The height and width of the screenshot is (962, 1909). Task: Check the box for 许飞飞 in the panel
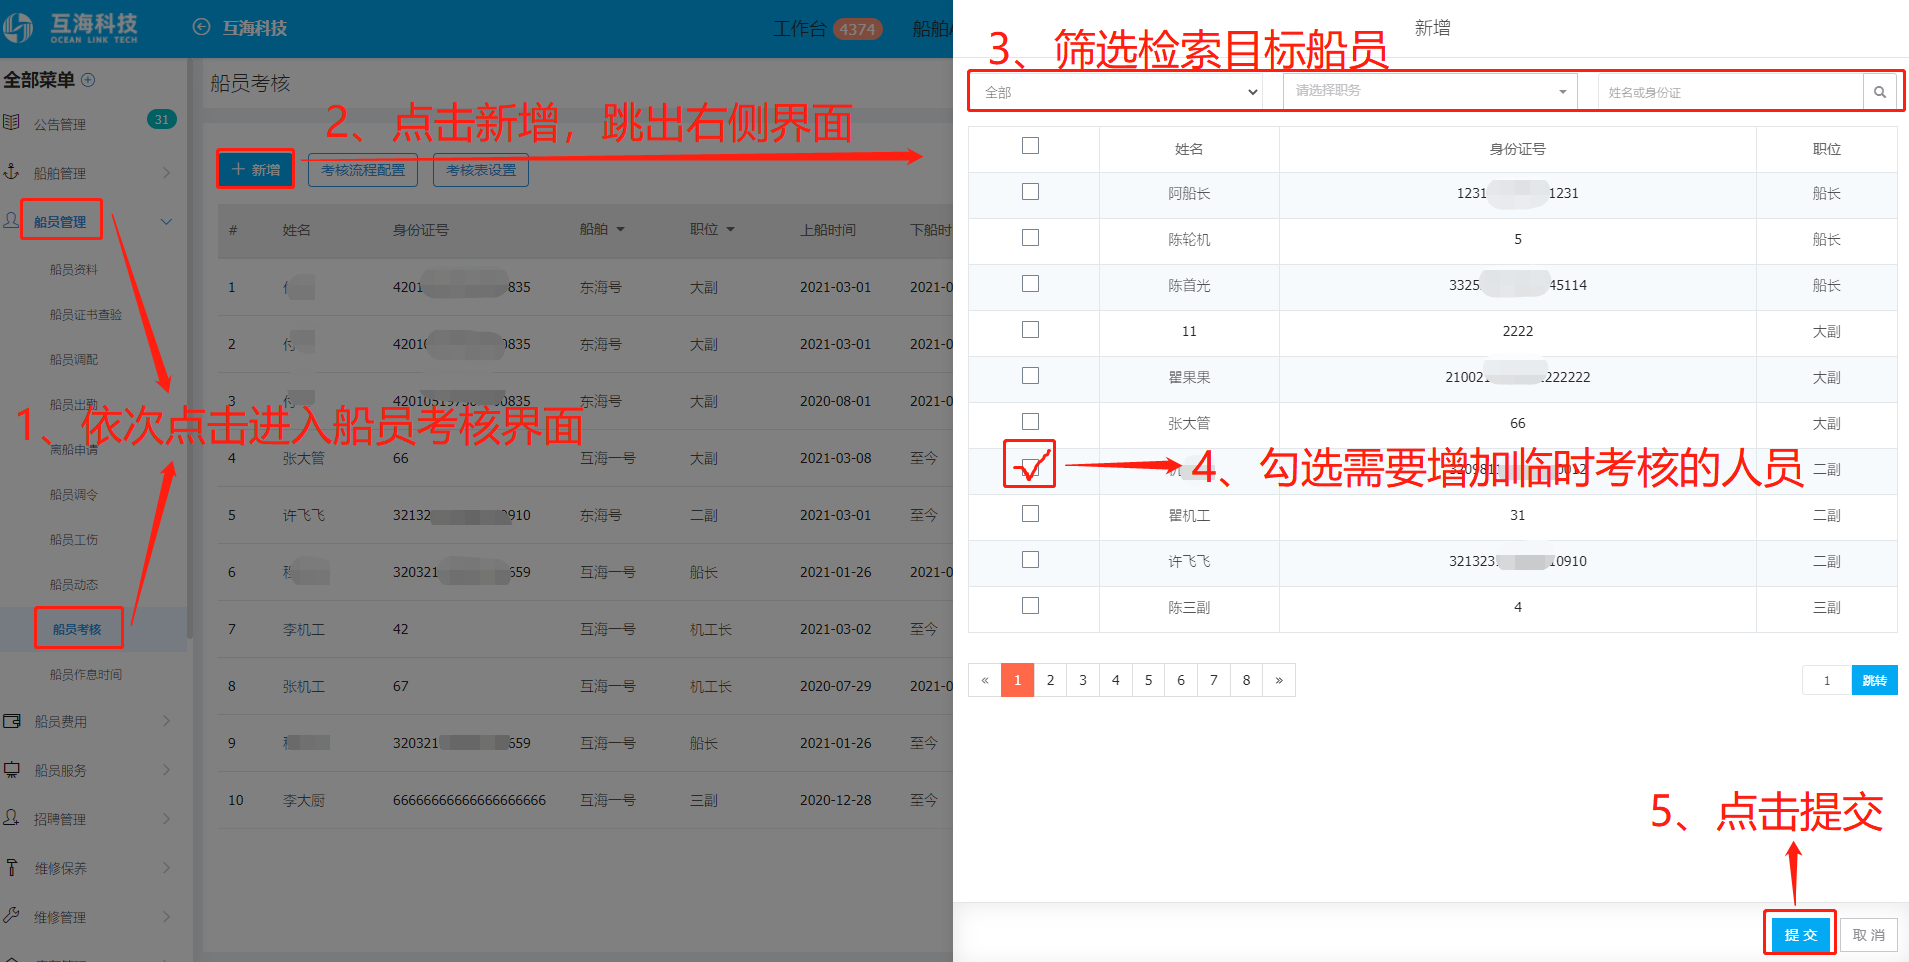click(x=1030, y=560)
